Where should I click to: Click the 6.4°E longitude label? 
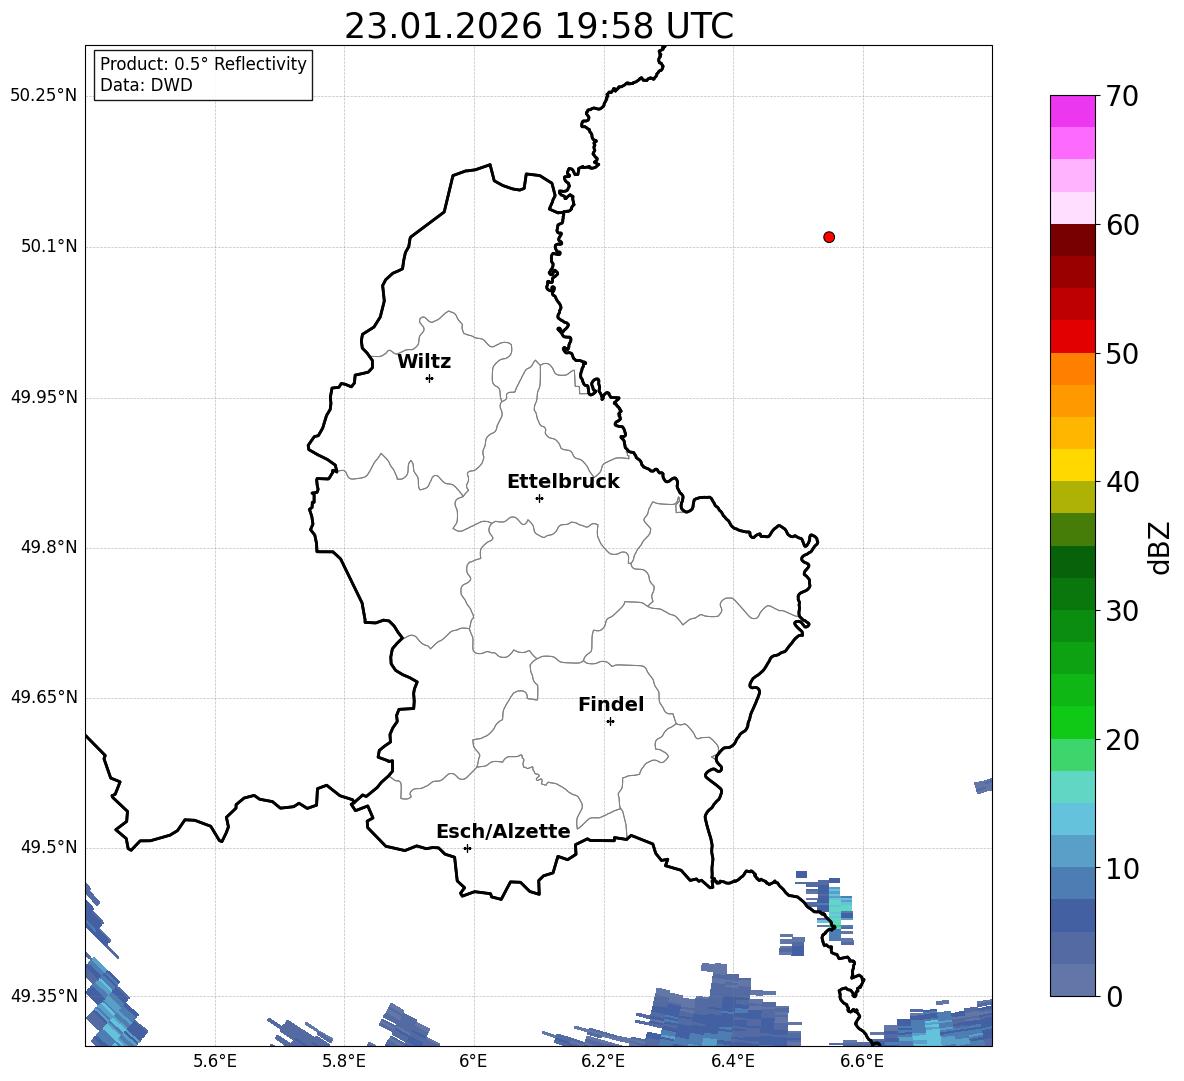pyautogui.click(x=732, y=1061)
